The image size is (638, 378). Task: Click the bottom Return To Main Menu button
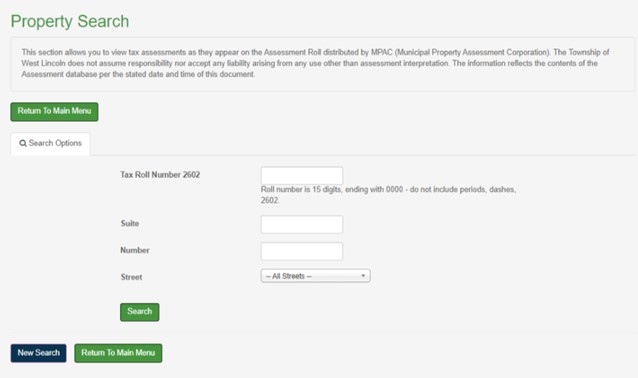(118, 353)
